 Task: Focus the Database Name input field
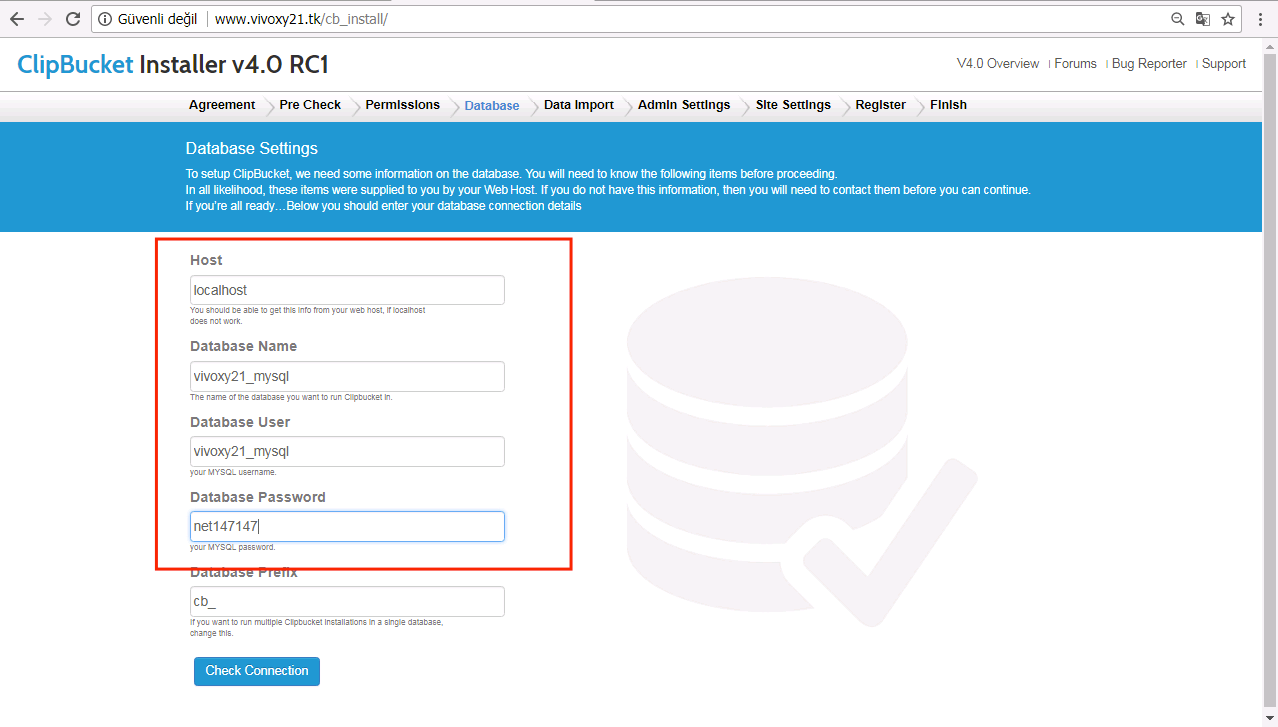tap(347, 376)
